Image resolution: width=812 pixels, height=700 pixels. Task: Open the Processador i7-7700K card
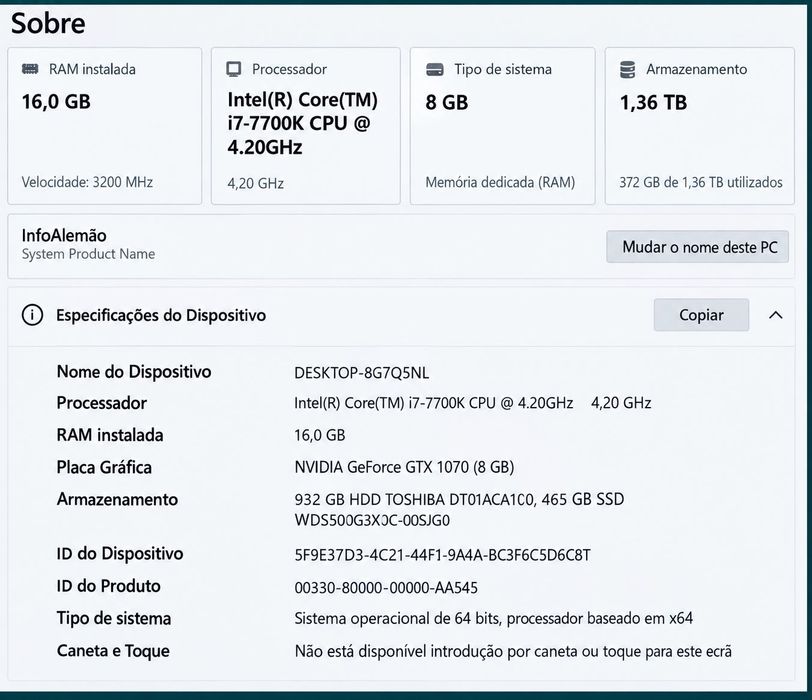click(306, 126)
